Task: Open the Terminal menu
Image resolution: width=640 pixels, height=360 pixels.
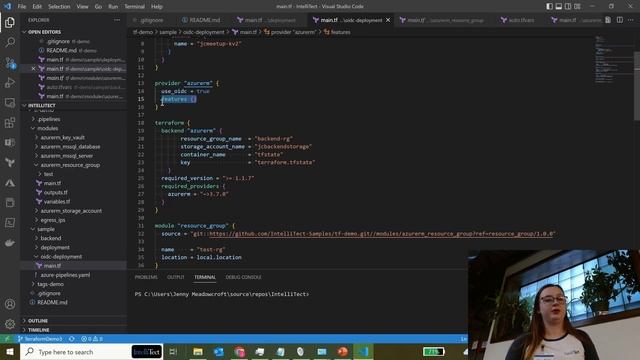Action: point(134,7)
